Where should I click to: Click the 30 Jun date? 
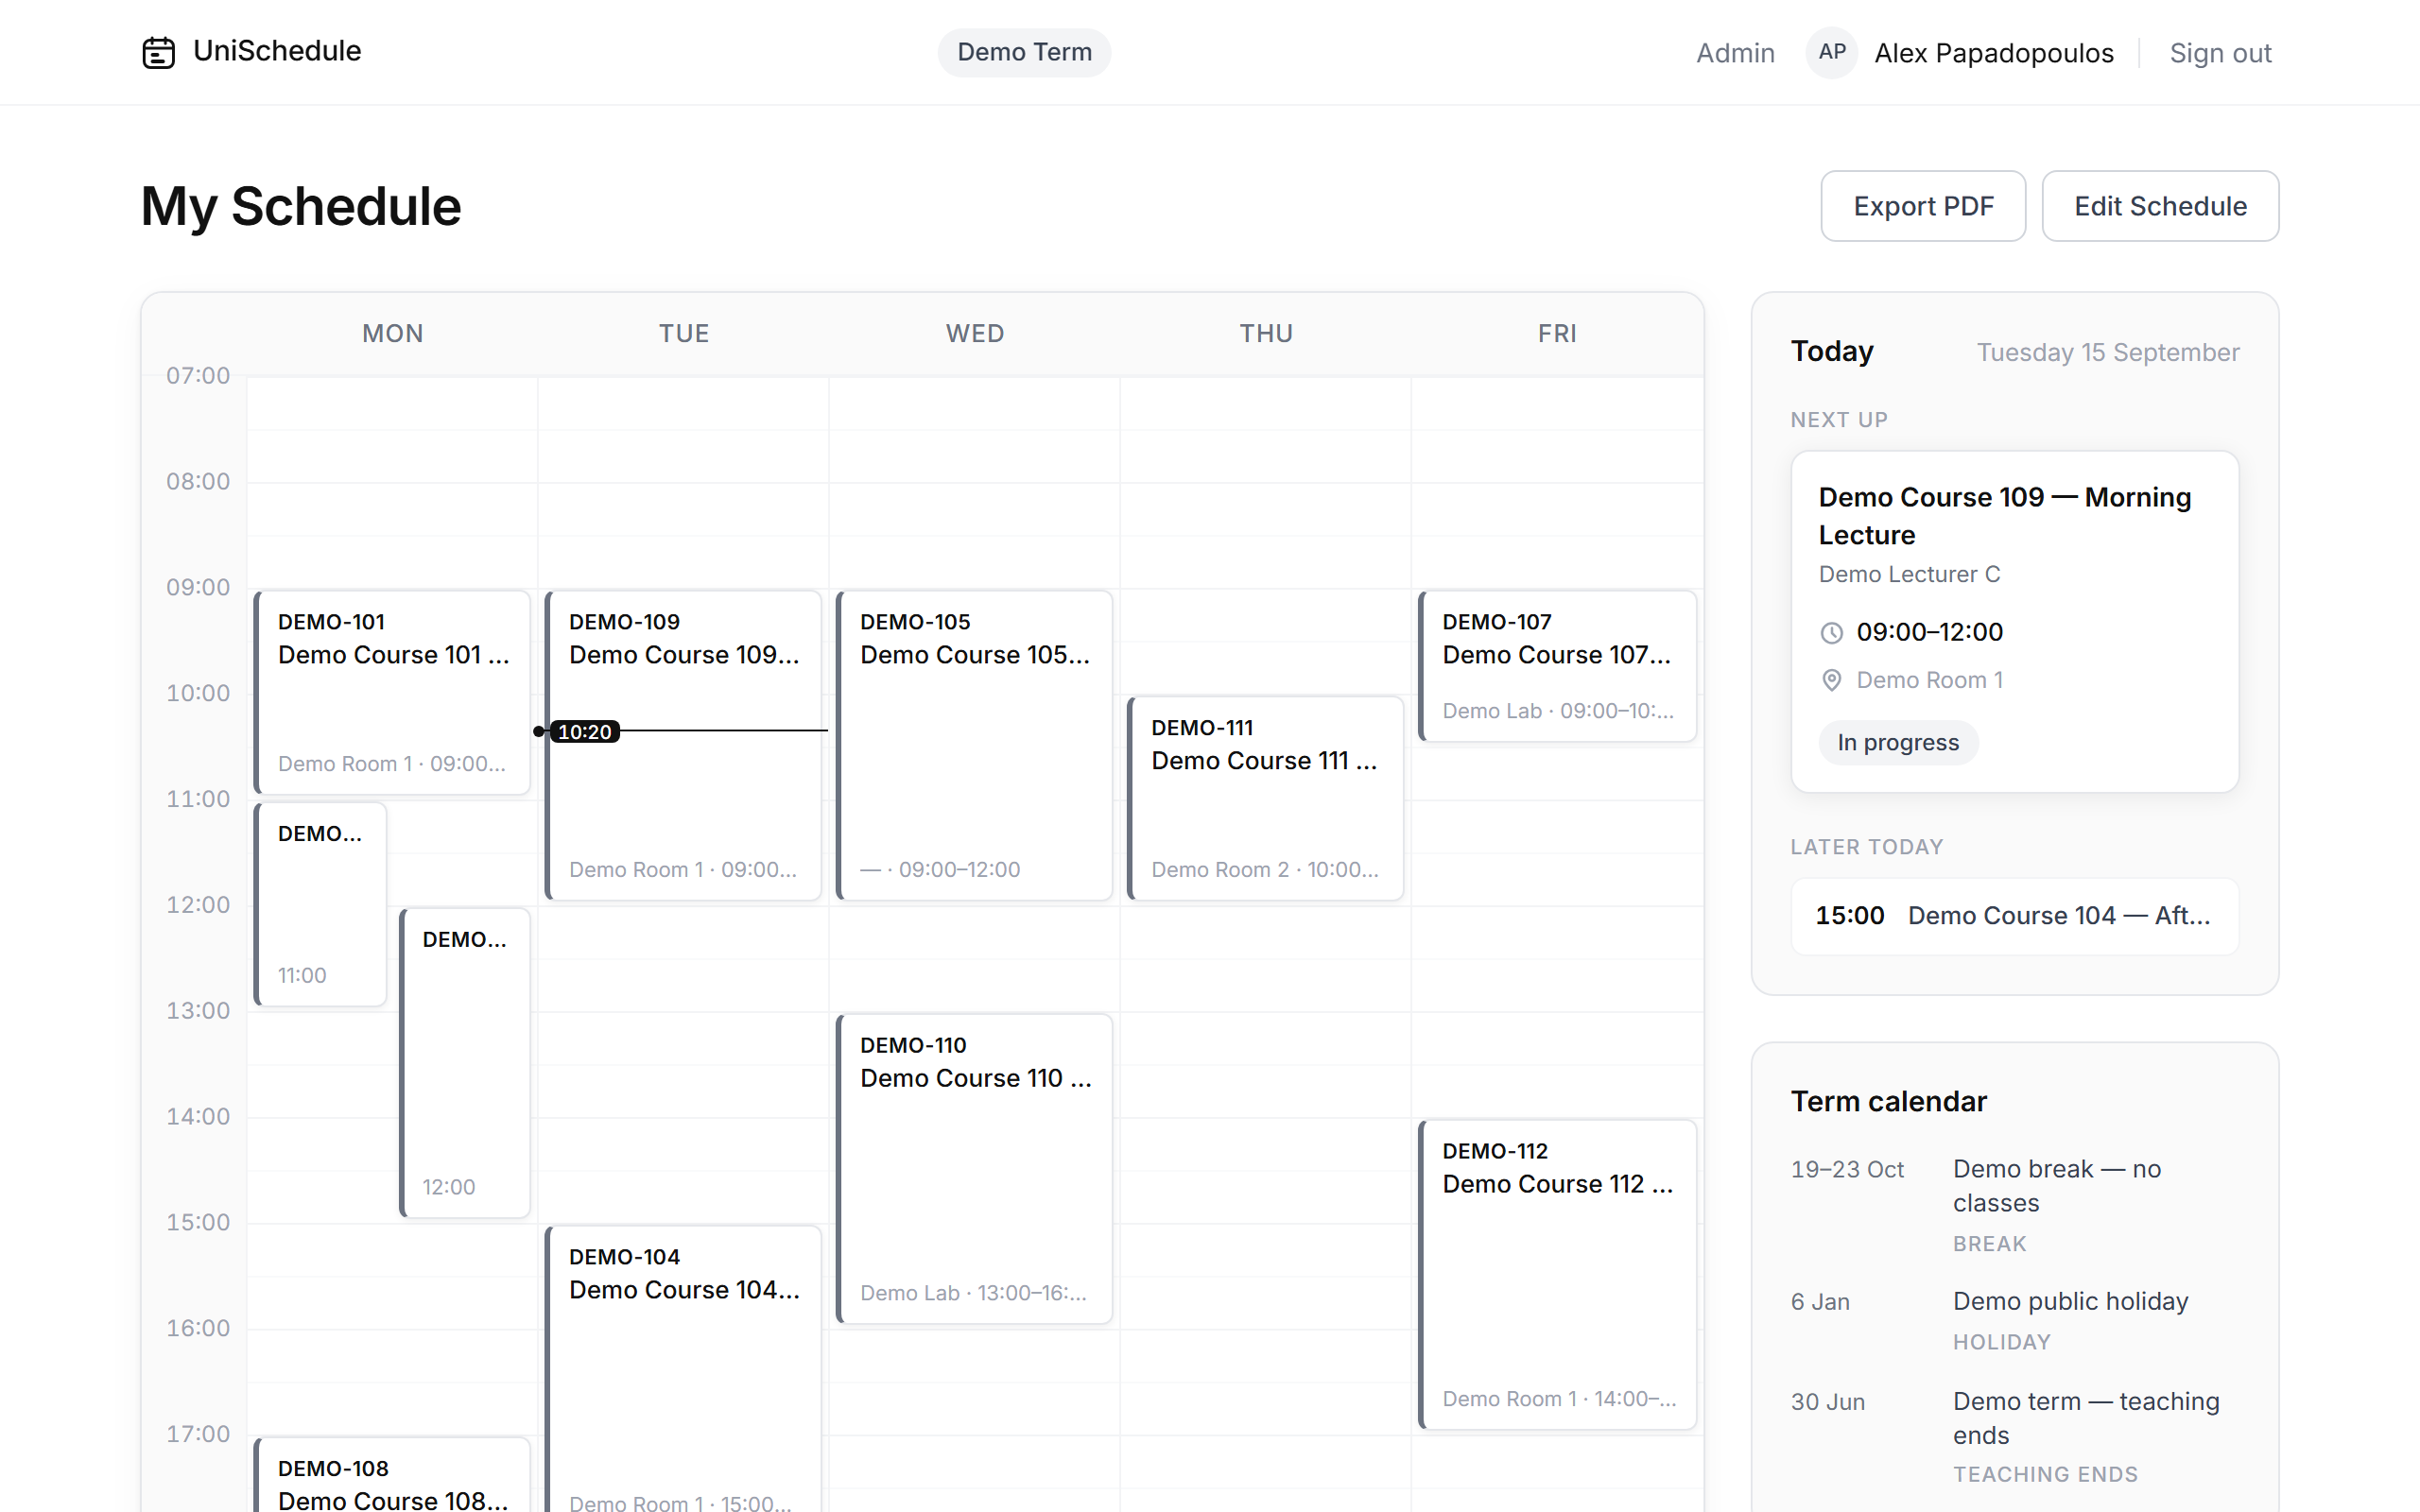(1828, 1403)
